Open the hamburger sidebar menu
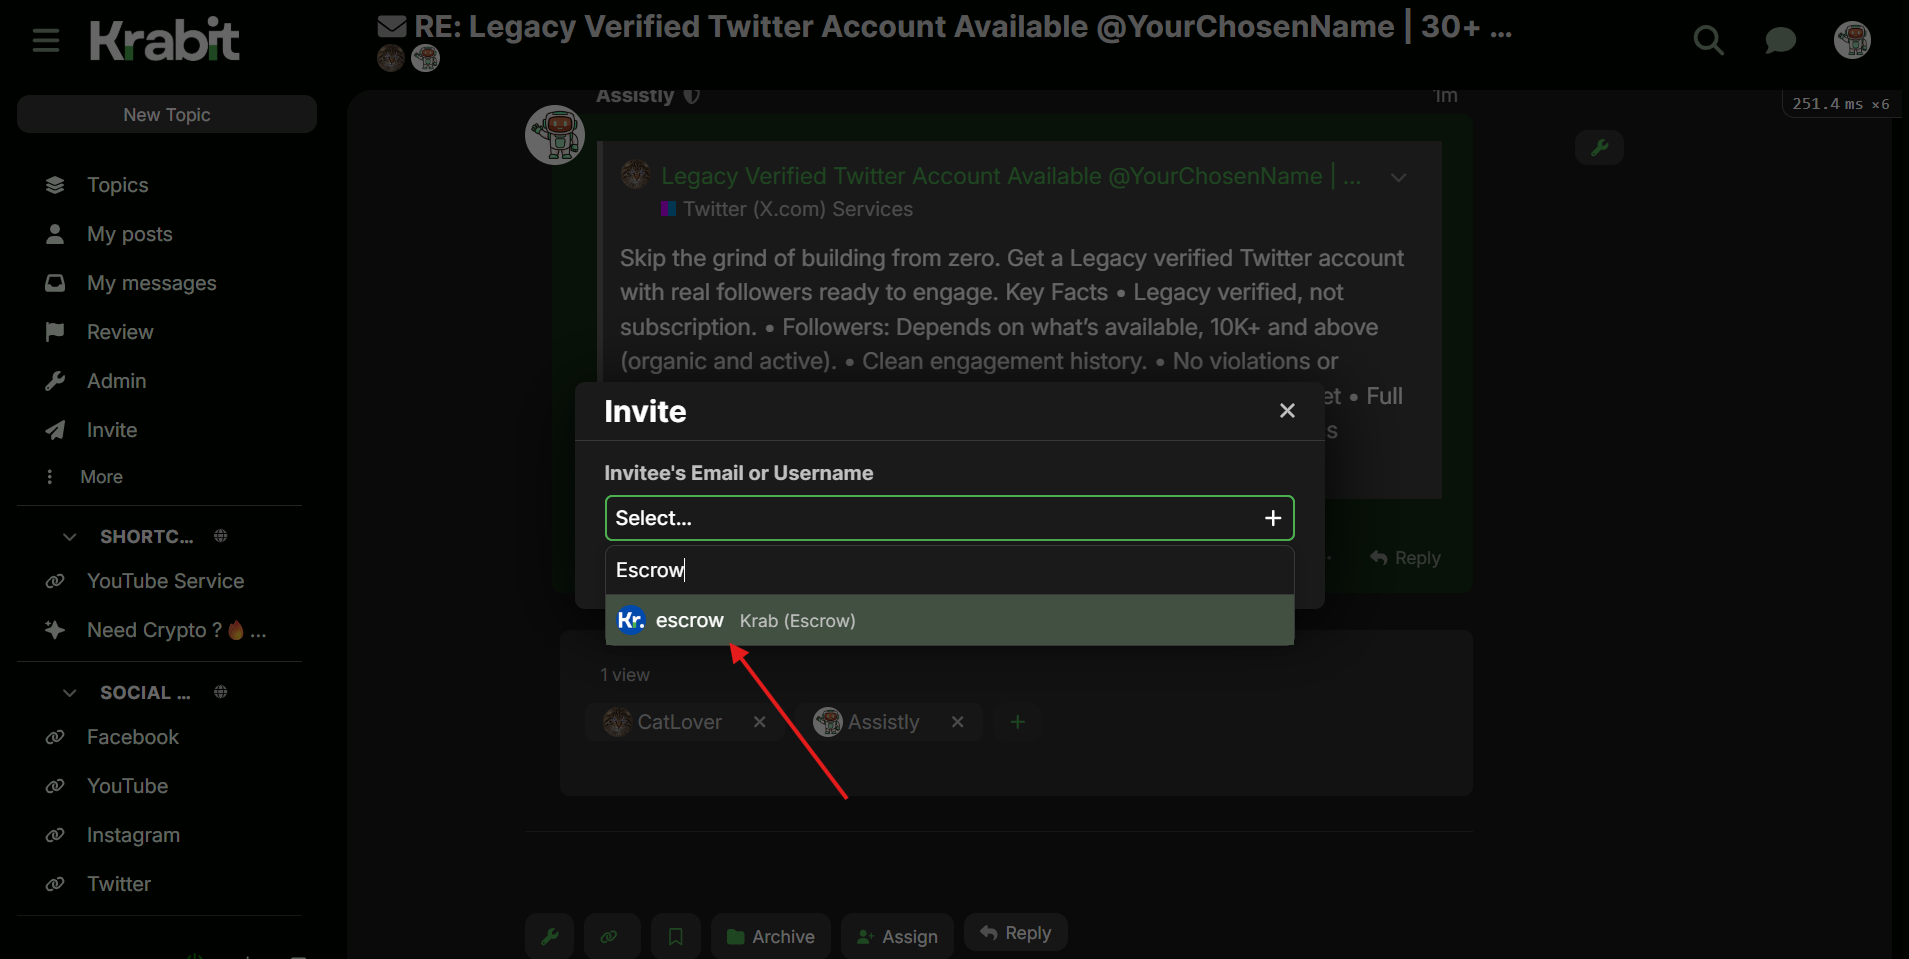Screen dimensions: 1909x959 [x=46, y=41]
